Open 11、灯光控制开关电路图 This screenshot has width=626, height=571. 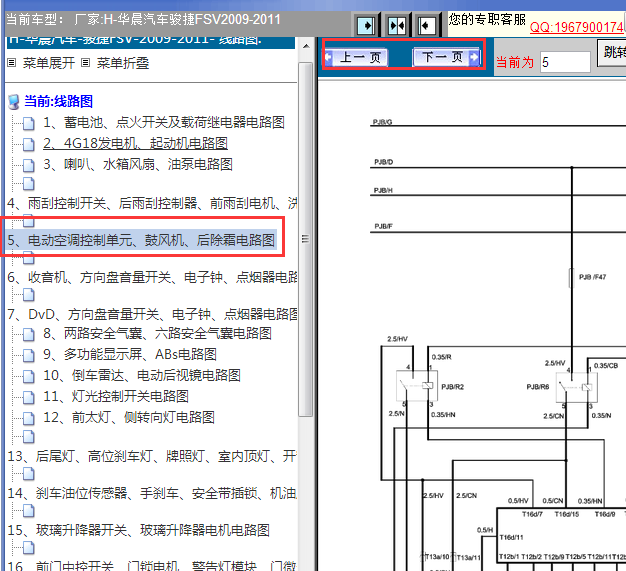pos(116,397)
